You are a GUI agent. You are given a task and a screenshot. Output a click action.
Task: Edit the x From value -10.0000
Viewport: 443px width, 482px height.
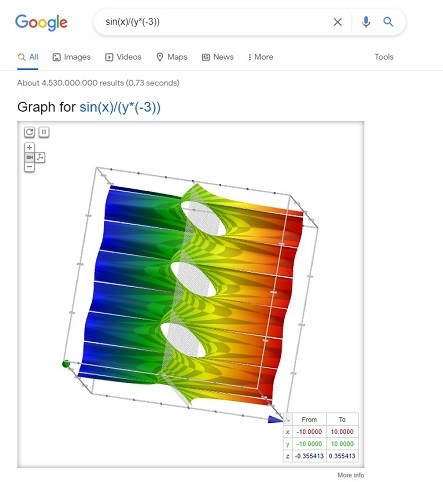tap(309, 432)
